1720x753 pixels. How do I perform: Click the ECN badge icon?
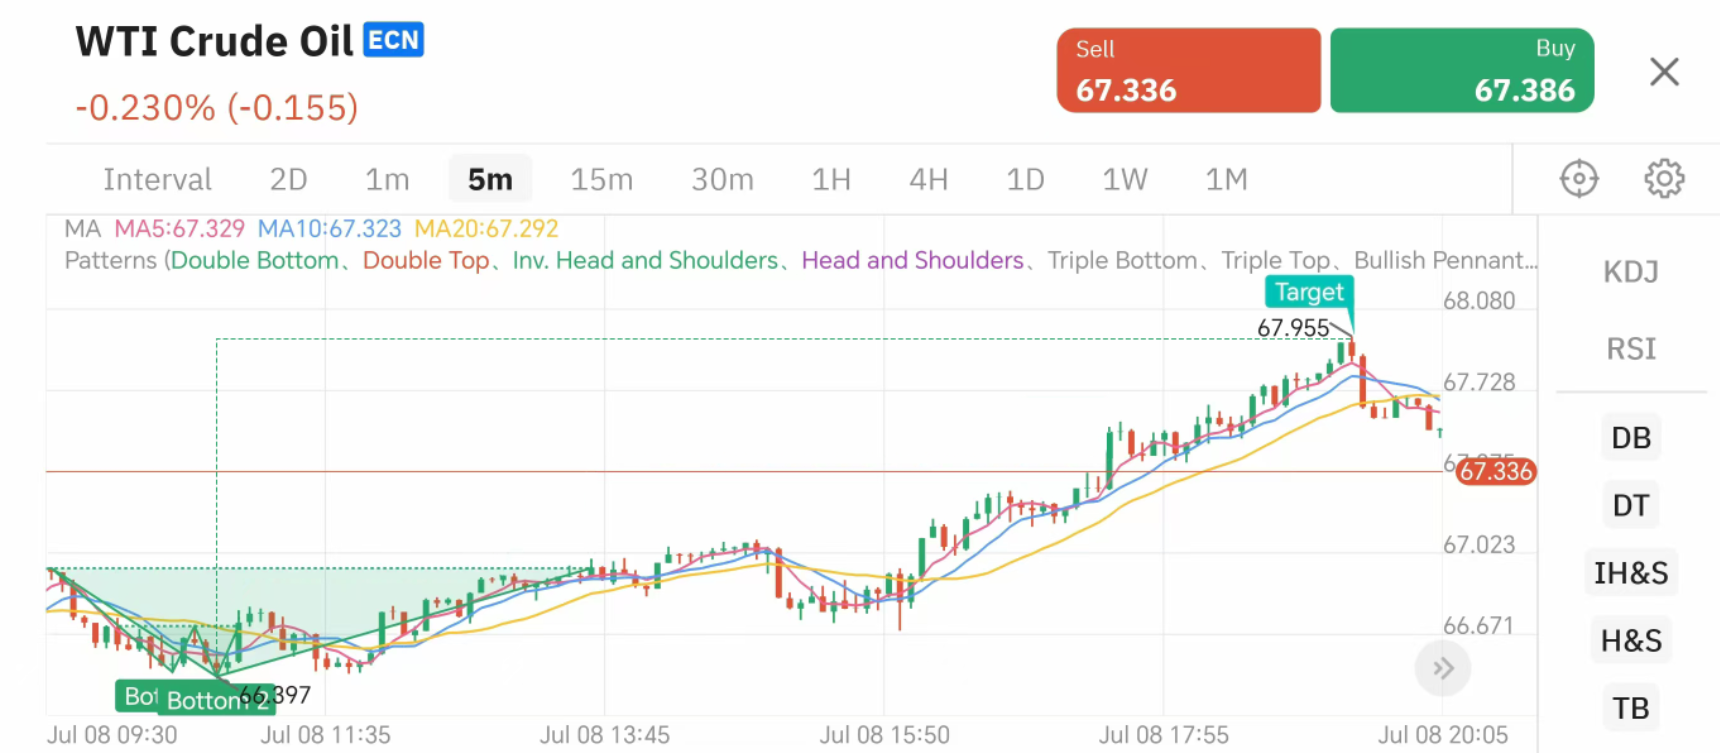[x=394, y=40]
